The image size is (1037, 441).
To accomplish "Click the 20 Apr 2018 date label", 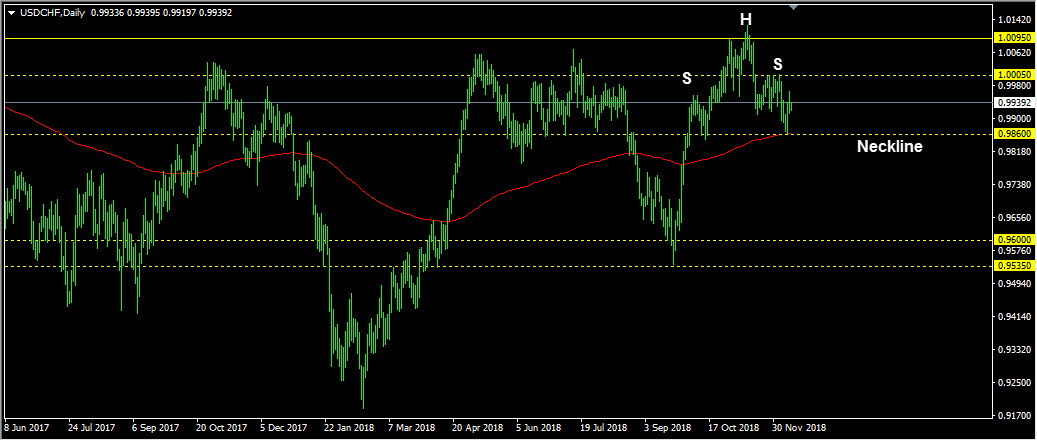I will 476,428.
